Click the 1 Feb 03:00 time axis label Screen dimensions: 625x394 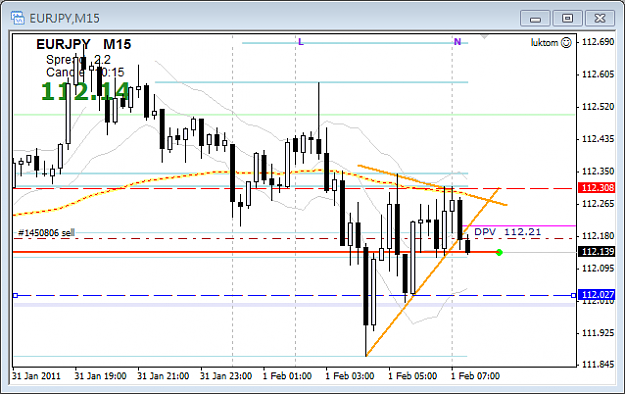point(350,376)
